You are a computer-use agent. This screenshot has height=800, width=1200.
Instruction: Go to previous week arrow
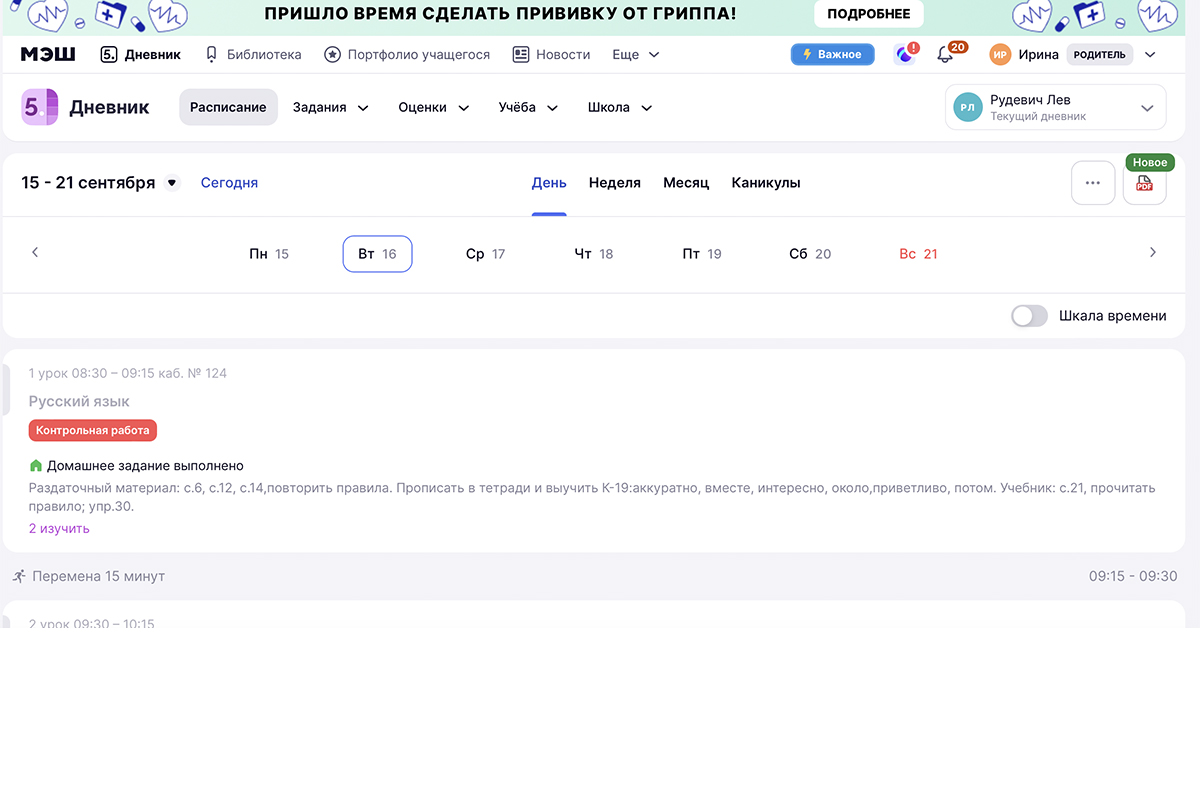pyautogui.click(x=35, y=253)
